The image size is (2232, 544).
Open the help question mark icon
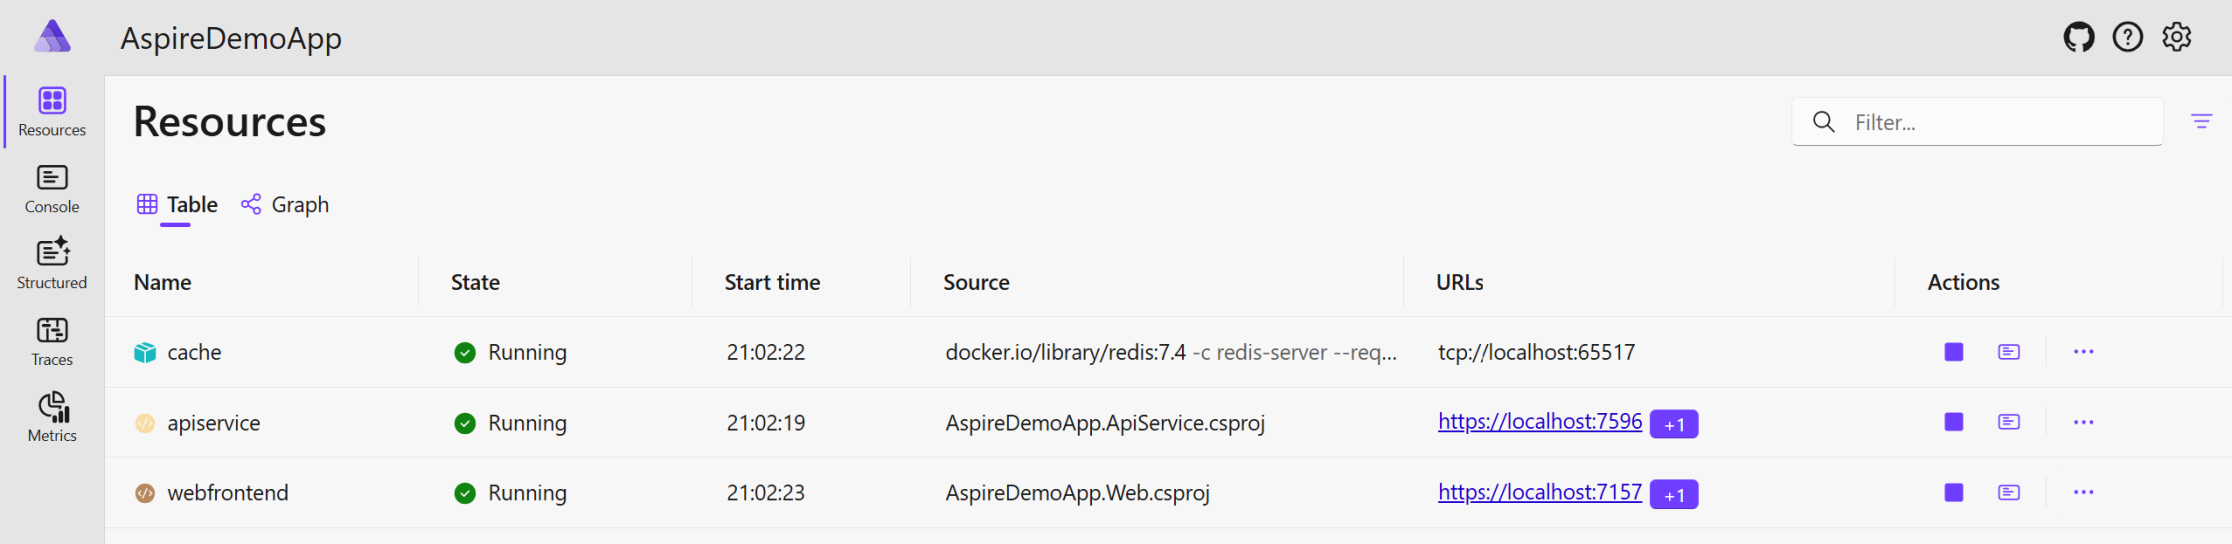tap(2128, 37)
